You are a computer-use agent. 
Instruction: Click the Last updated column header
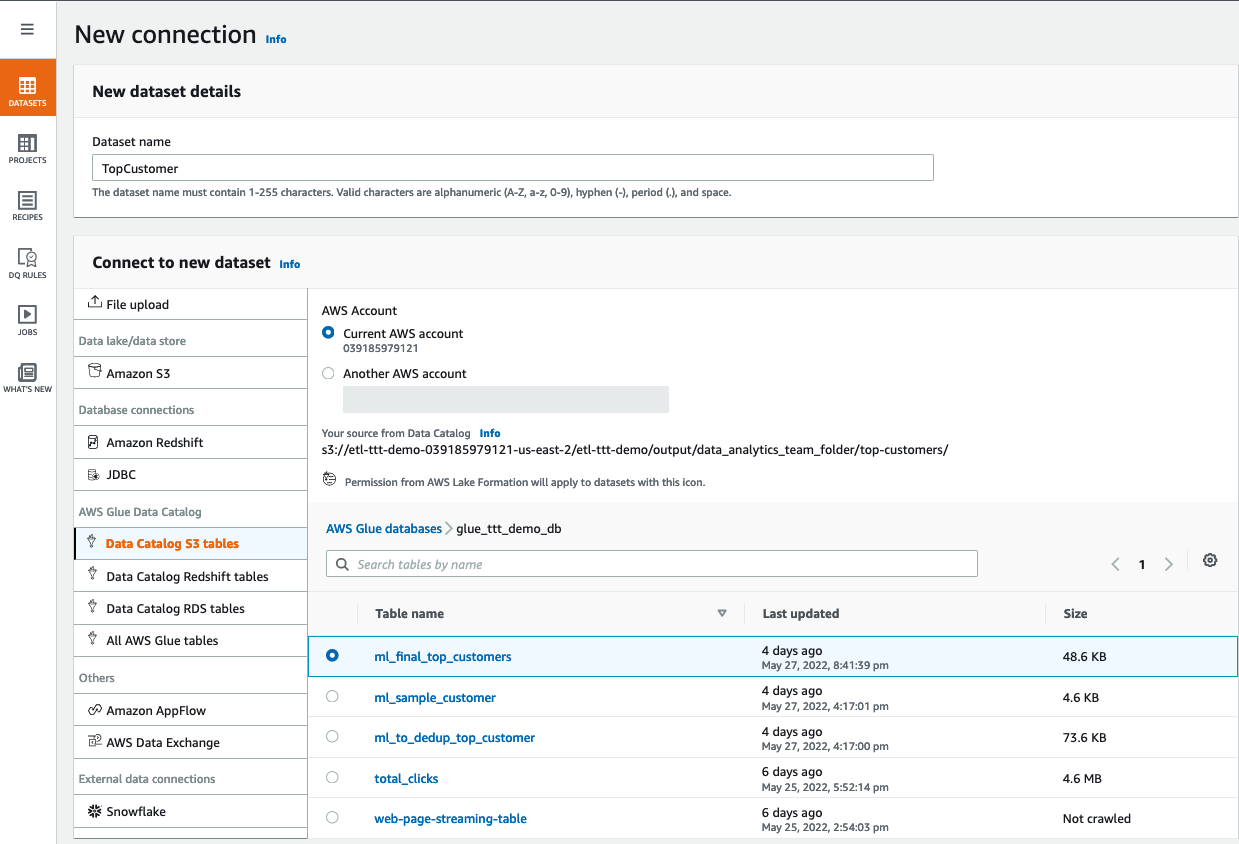pos(800,613)
